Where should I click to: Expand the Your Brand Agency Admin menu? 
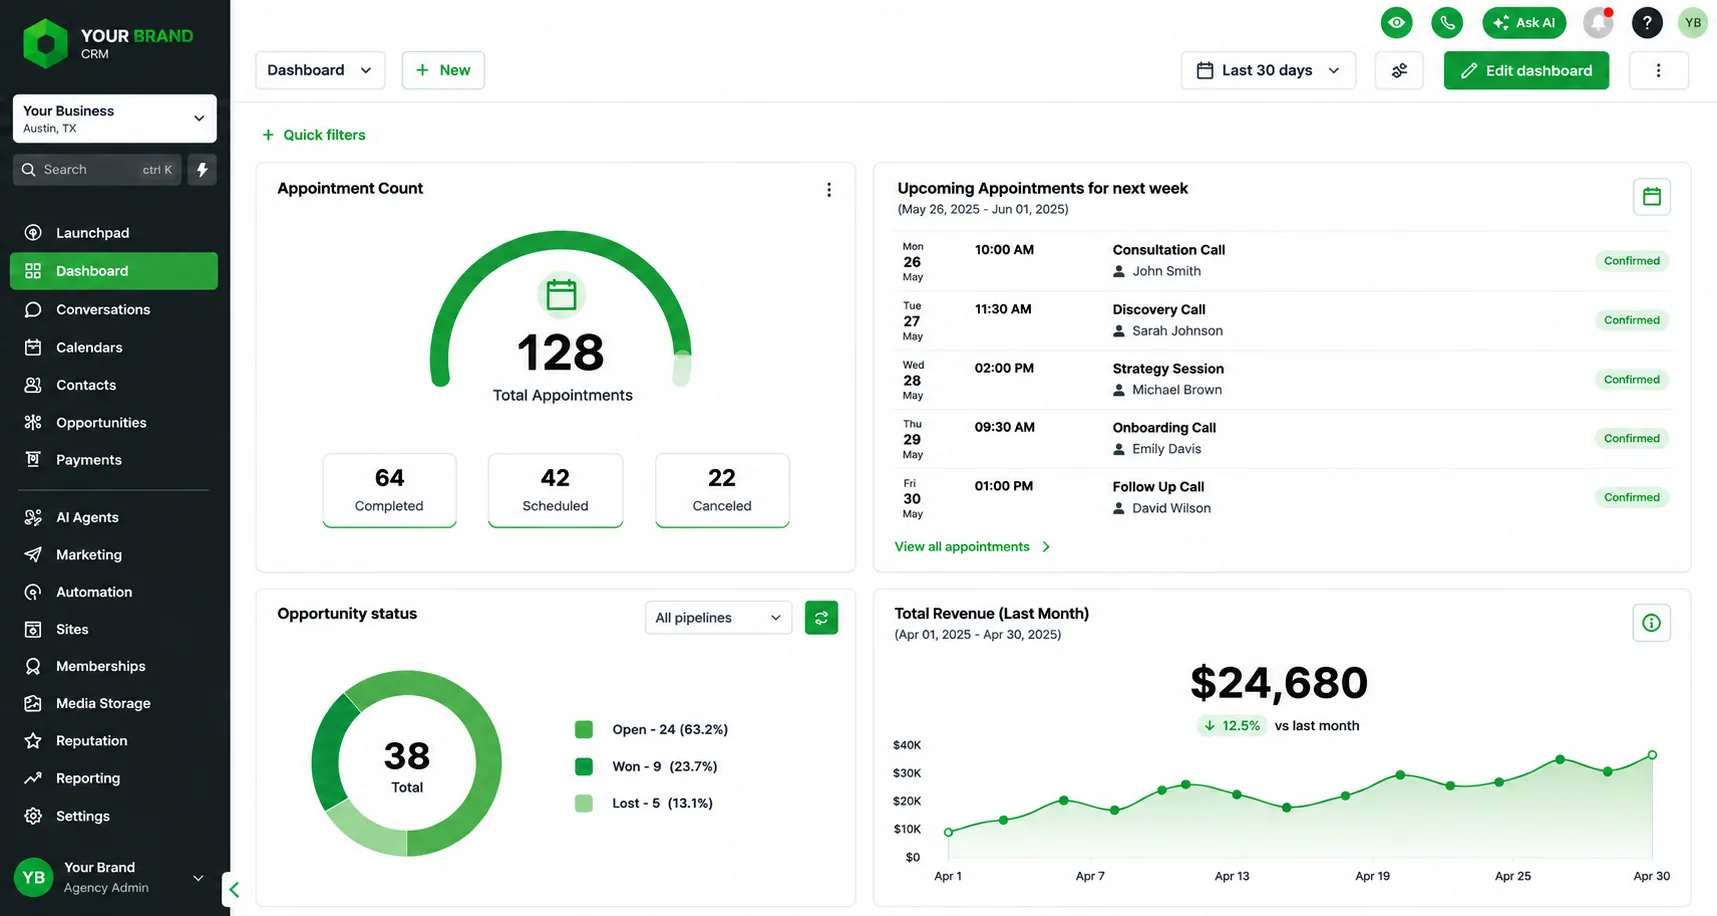(x=110, y=878)
